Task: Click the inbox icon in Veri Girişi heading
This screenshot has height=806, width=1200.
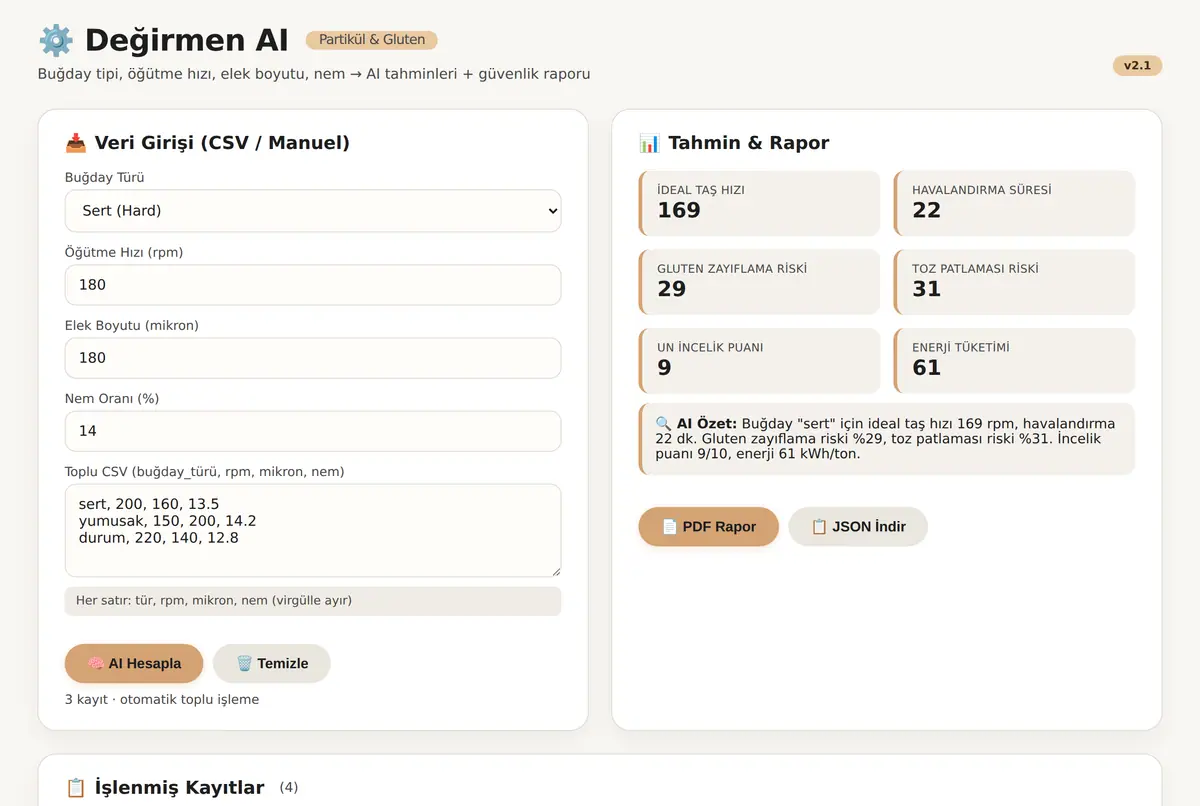Action: point(76,143)
